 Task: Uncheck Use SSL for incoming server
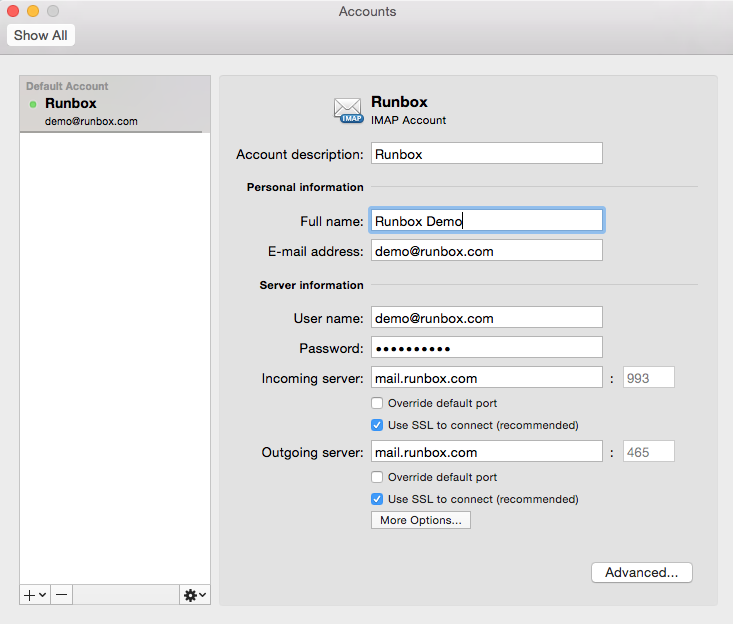click(x=377, y=425)
